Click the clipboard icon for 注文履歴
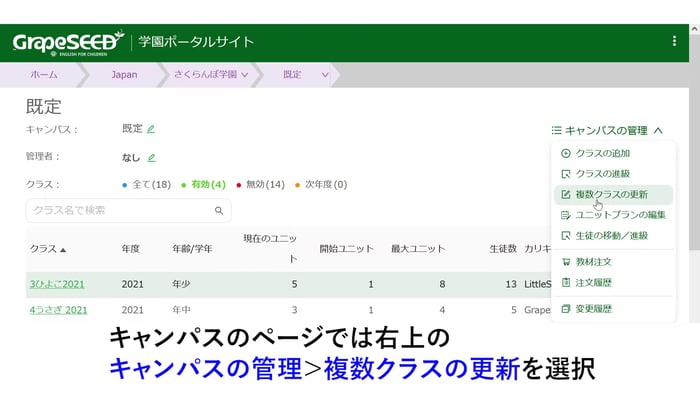 pyautogui.click(x=566, y=282)
